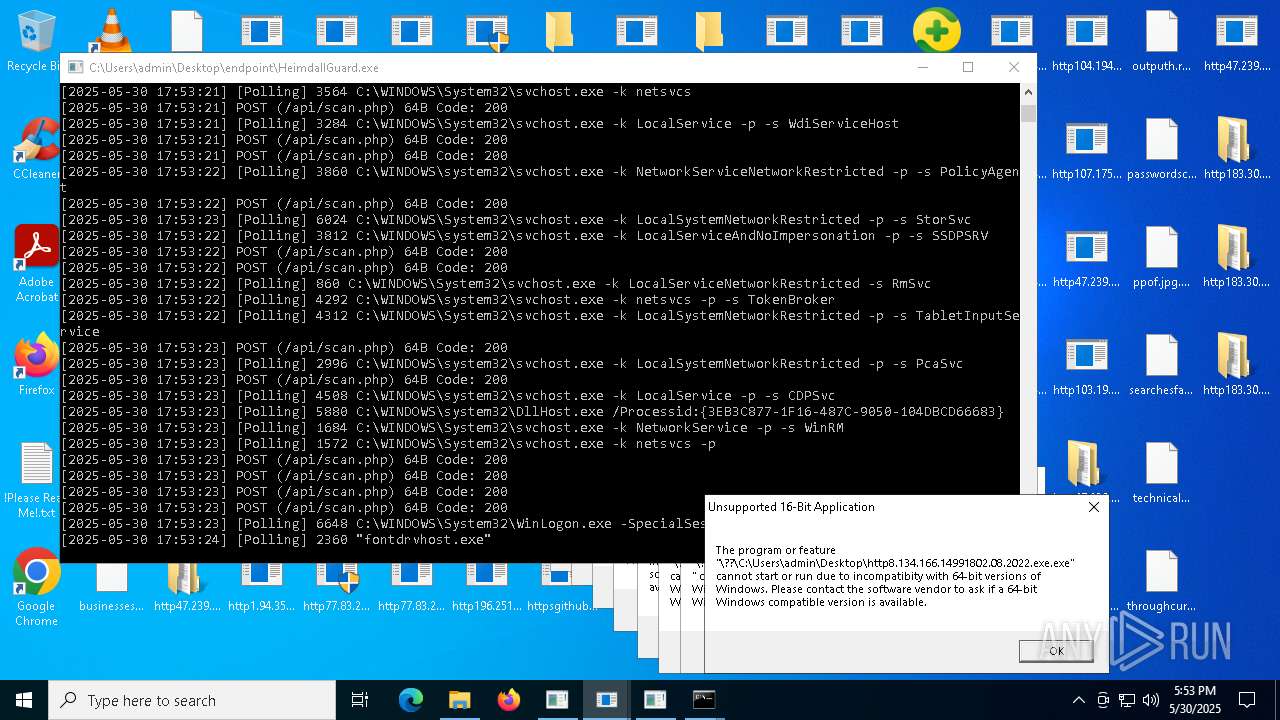Switch to Command Prompt taskbar icon
The width and height of the screenshot is (1280, 720).
pyautogui.click(x=704, y=700)
